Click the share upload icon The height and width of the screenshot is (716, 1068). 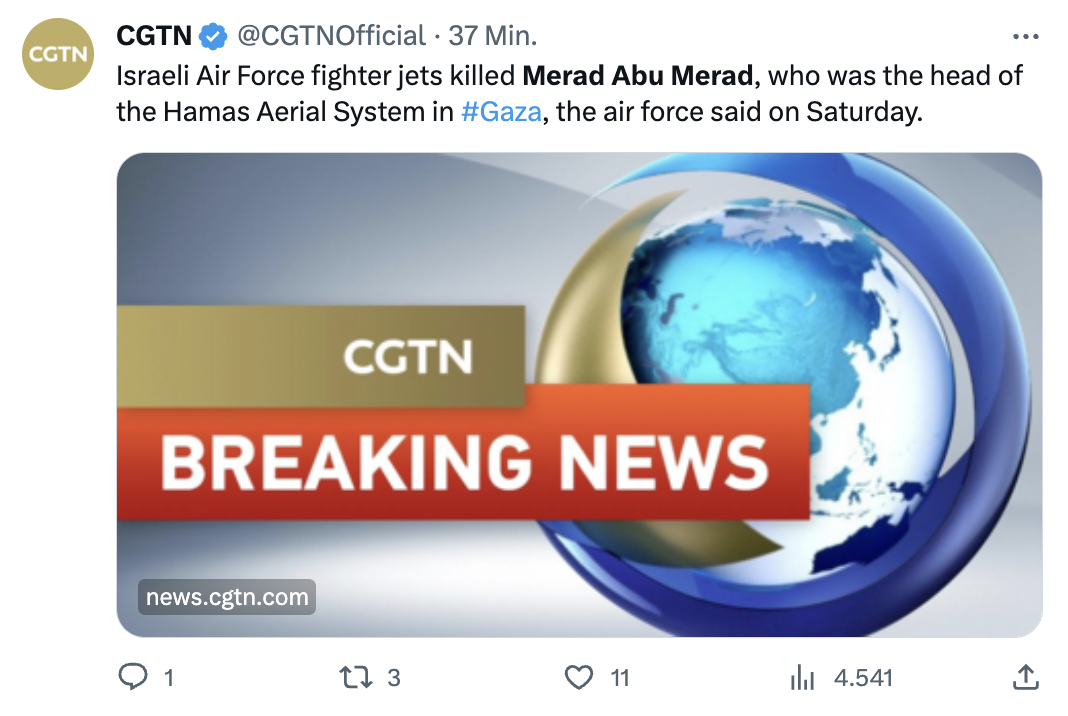click(x=1025, y=678)
